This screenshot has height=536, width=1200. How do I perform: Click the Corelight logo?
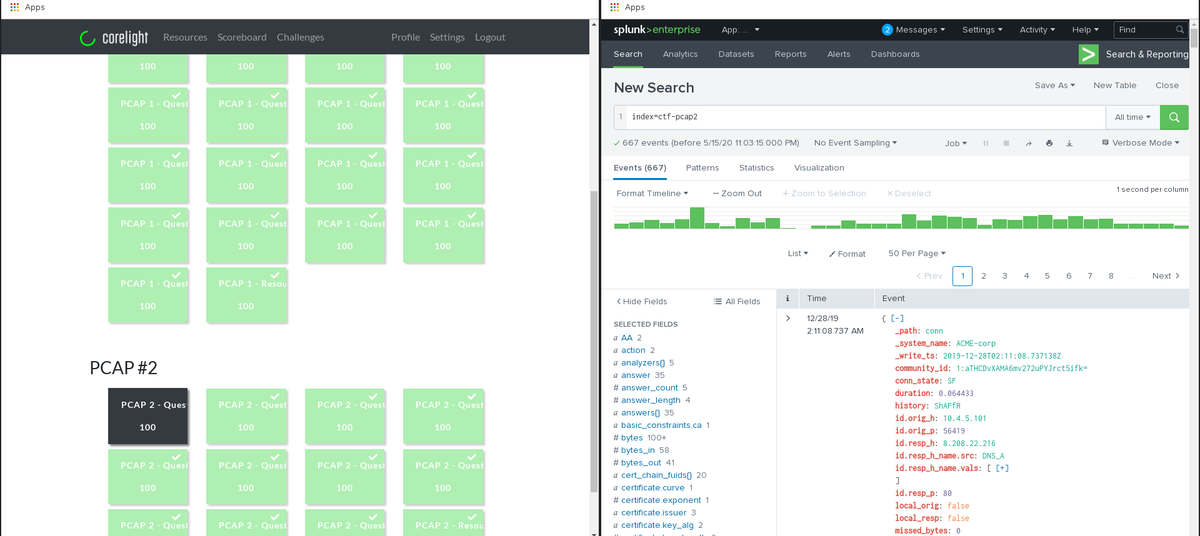(x=114, y=38)
